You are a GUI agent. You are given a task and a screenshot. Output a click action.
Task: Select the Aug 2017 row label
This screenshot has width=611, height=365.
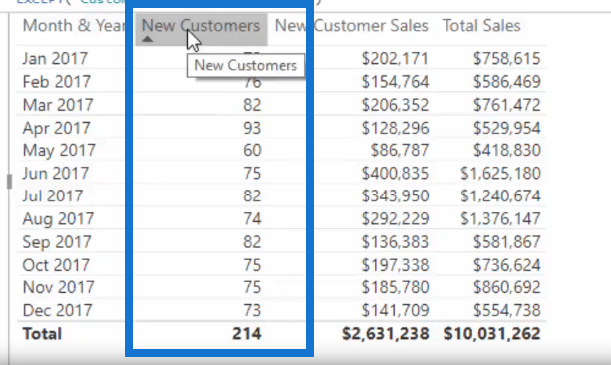58,219
